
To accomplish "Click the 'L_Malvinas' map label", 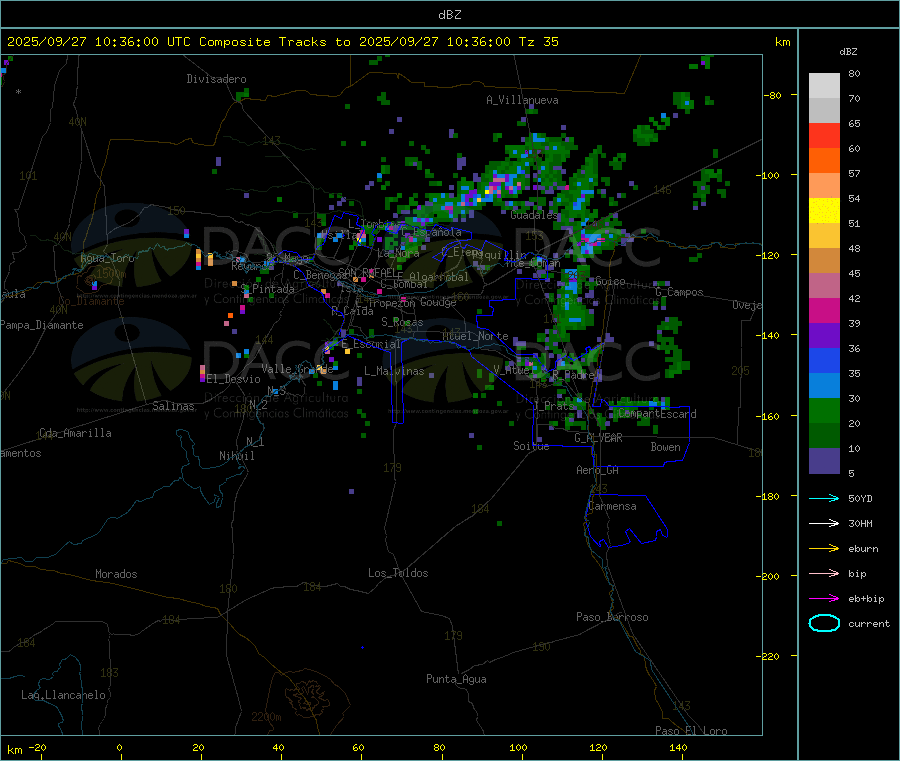I will [394, 371].
